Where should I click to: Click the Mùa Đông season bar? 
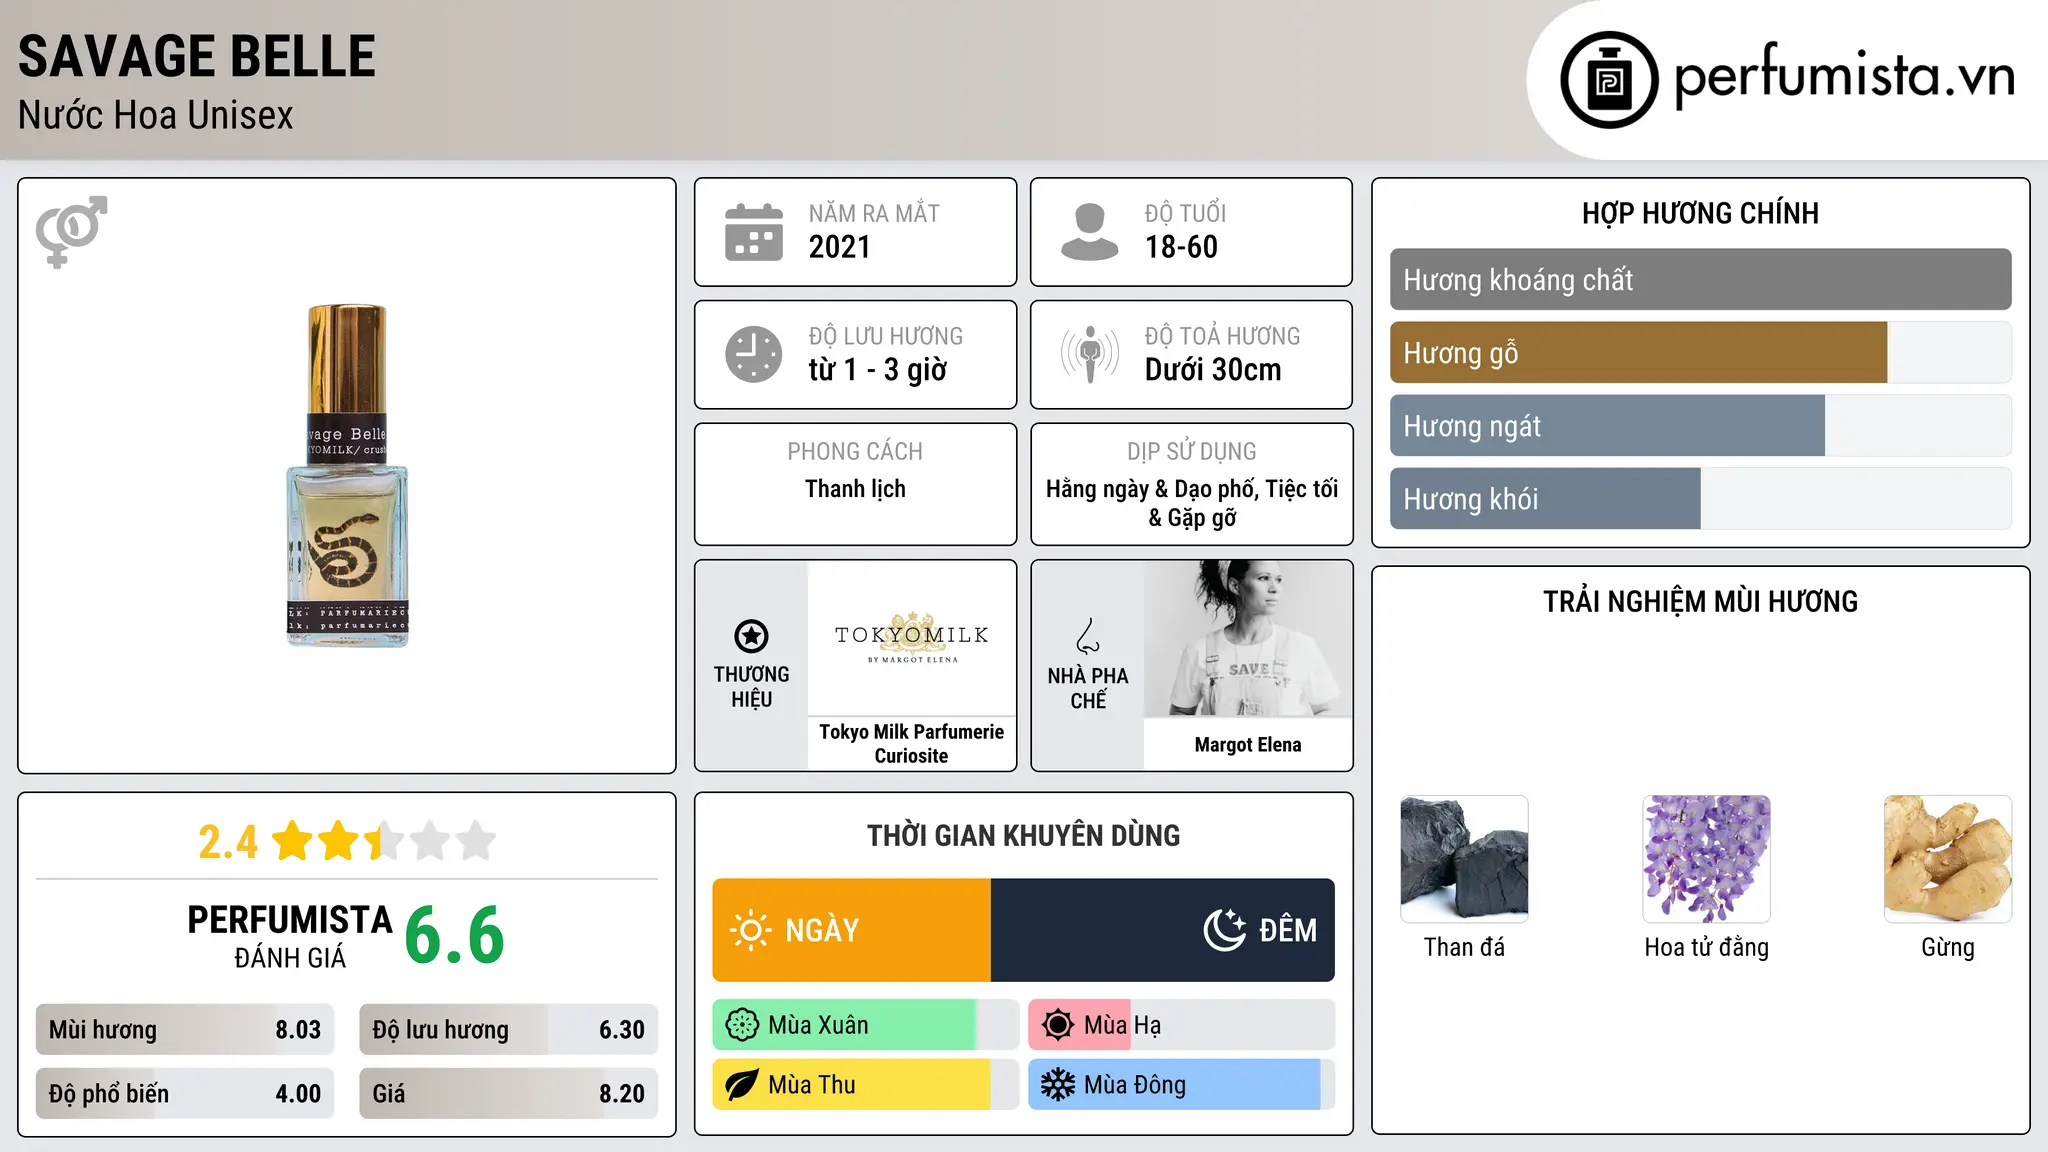(x=1181, y=1085)
